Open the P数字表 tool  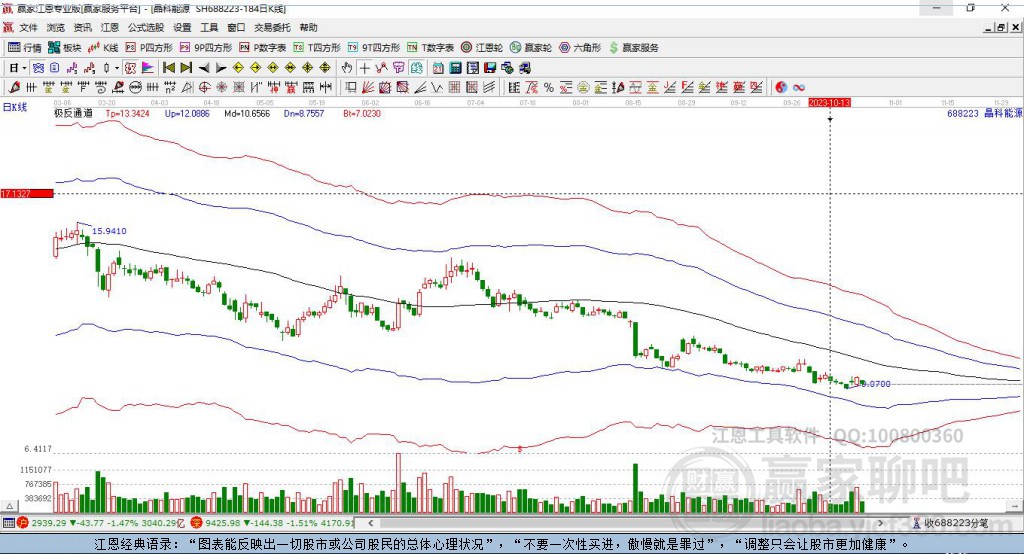pyautogui.click(x=263, y=48)
